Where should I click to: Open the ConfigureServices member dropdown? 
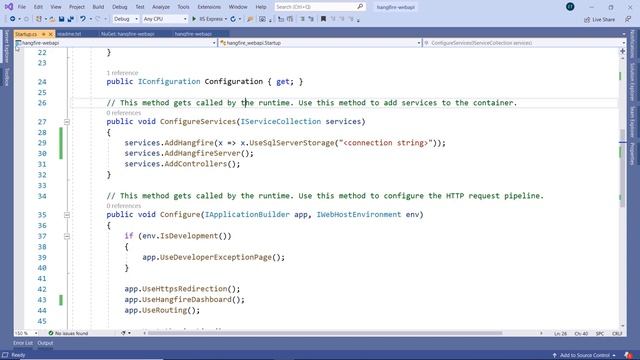pyautogui.click(x=524, y=43)
